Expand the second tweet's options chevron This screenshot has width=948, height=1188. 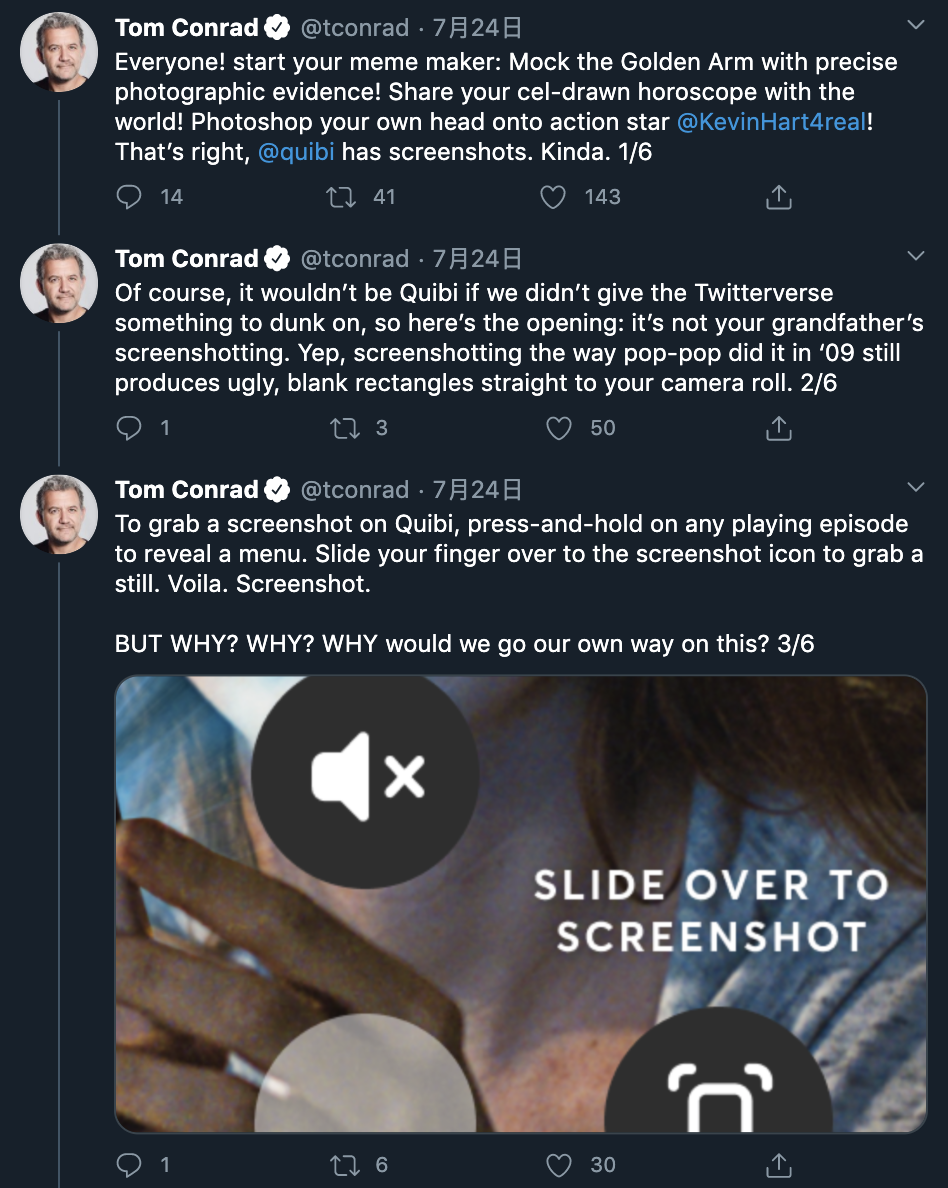[x=915, y=256]
